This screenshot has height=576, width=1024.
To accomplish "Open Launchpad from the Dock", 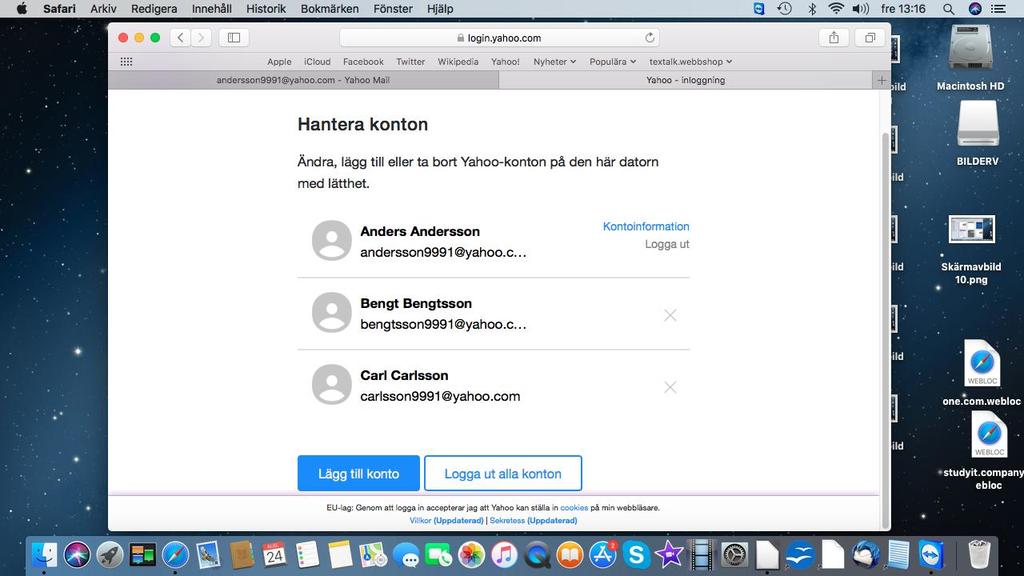I will click(x=110, y=555).
